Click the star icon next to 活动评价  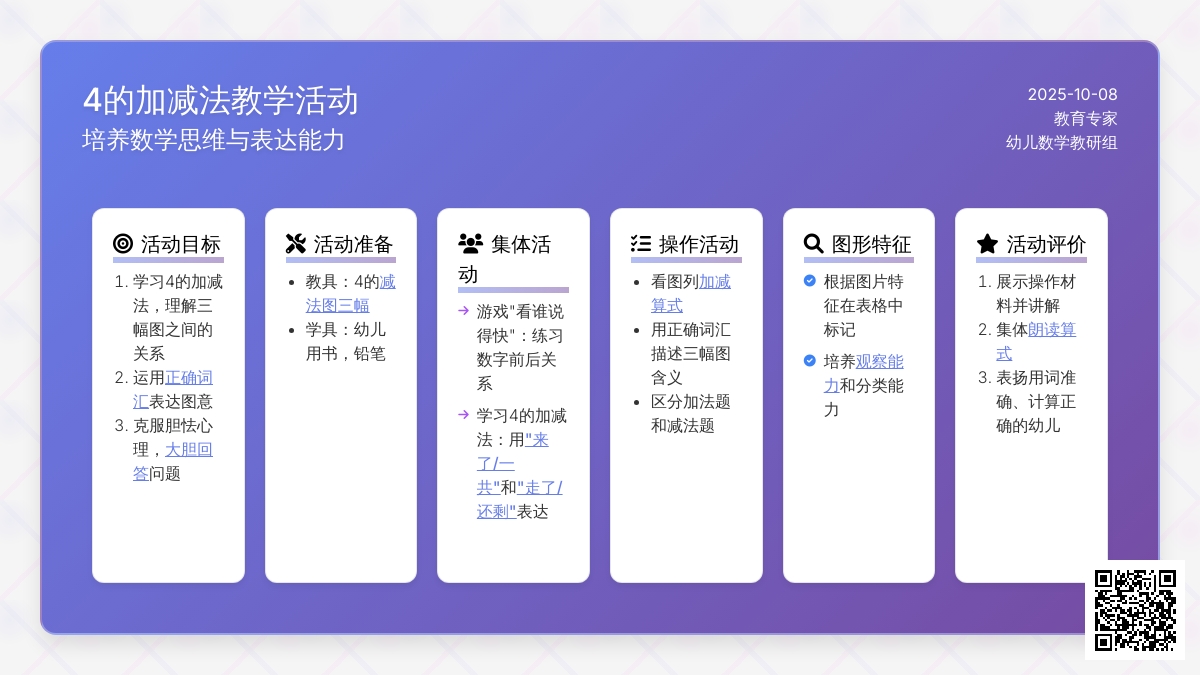pos(986,241)
